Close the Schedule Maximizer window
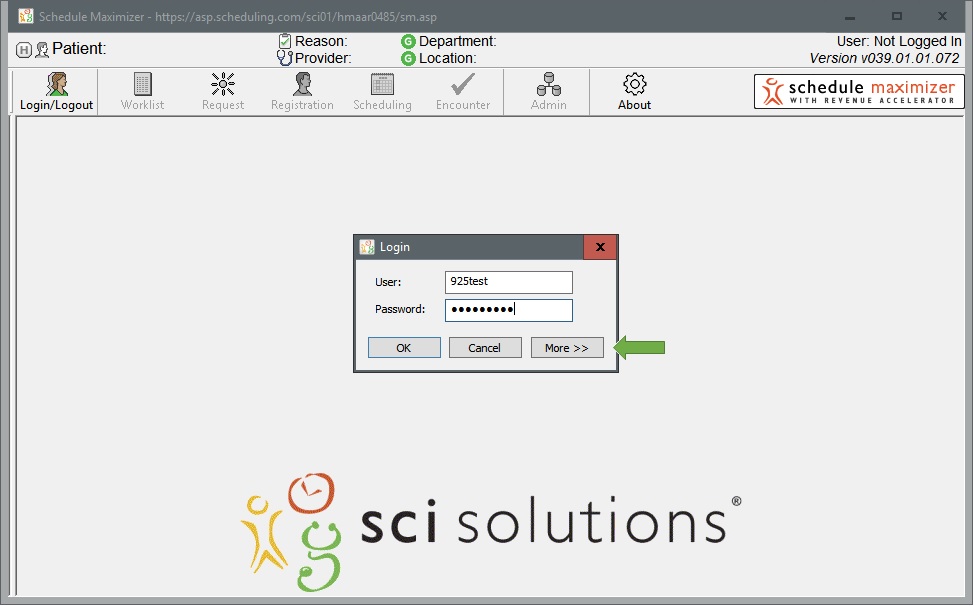 tap(942, 17)
